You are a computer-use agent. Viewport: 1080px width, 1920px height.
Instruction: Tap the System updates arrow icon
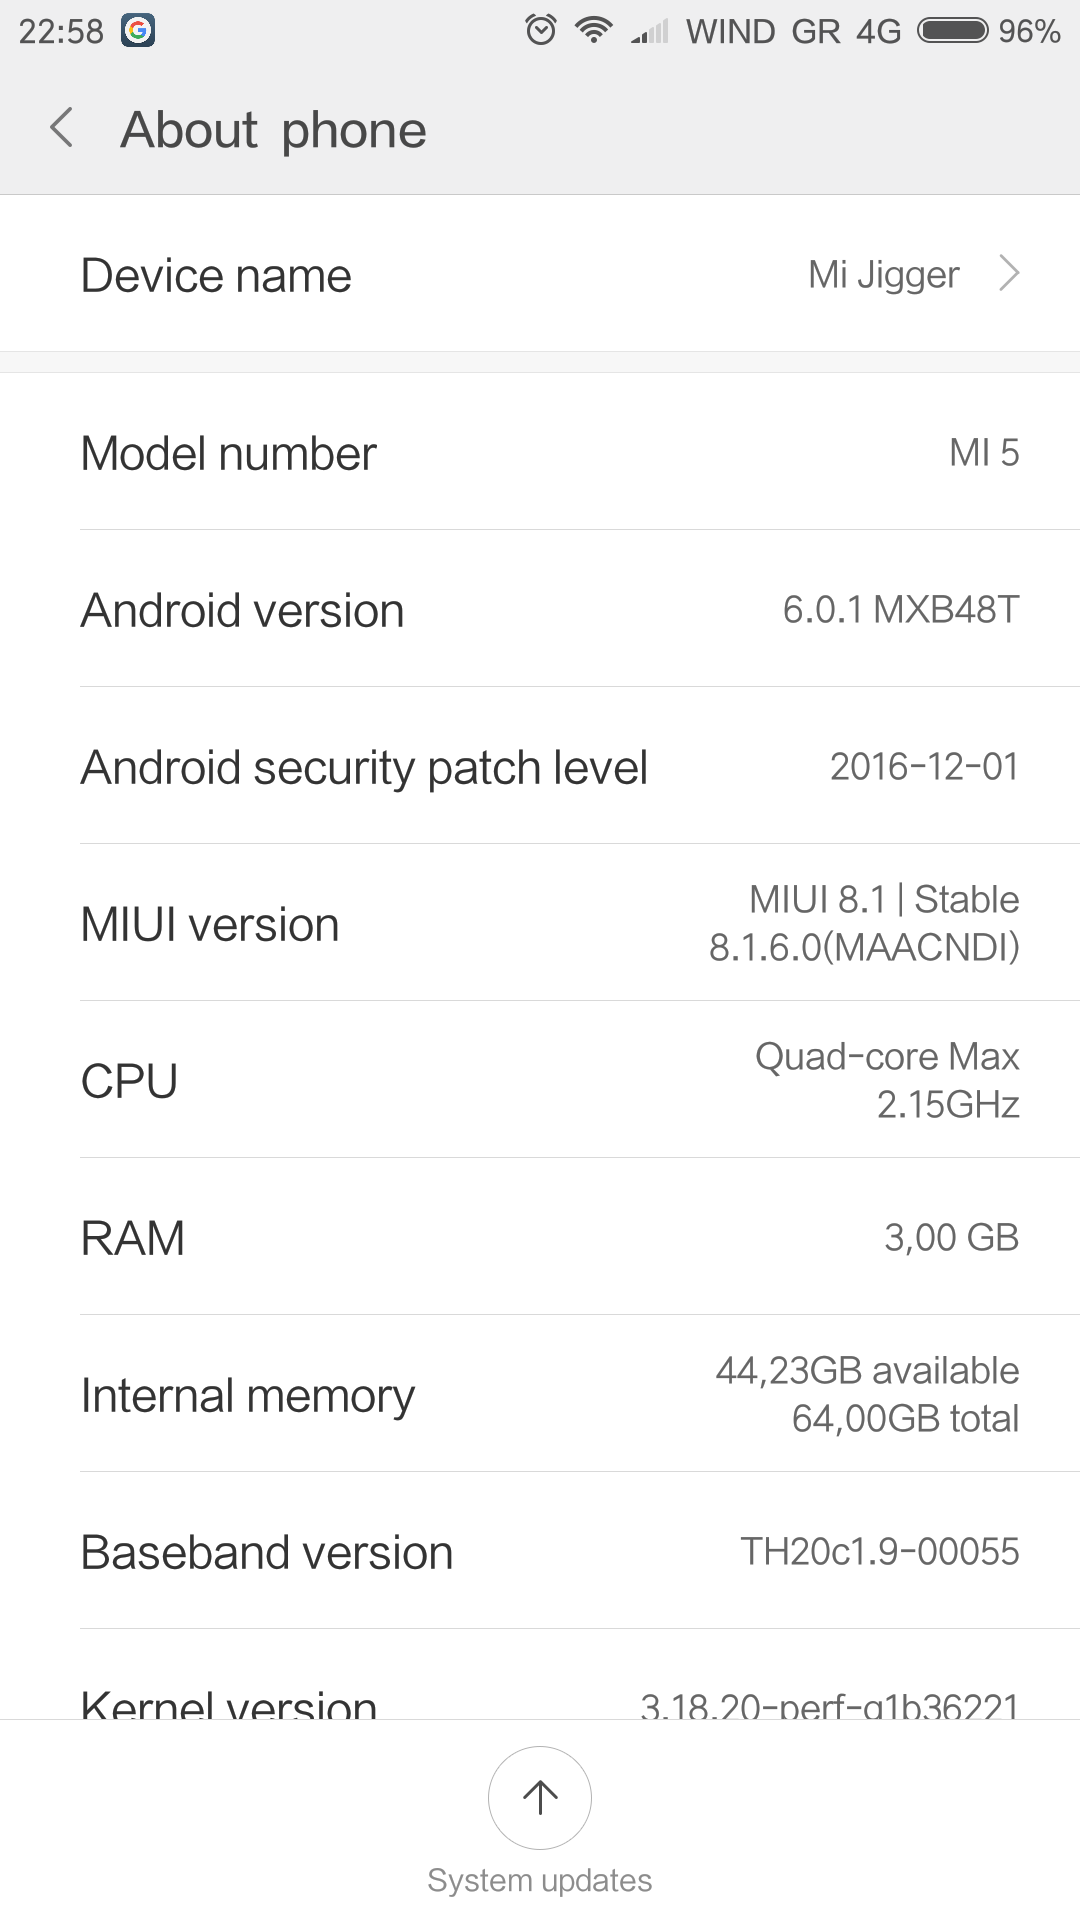click(540, 1797)
